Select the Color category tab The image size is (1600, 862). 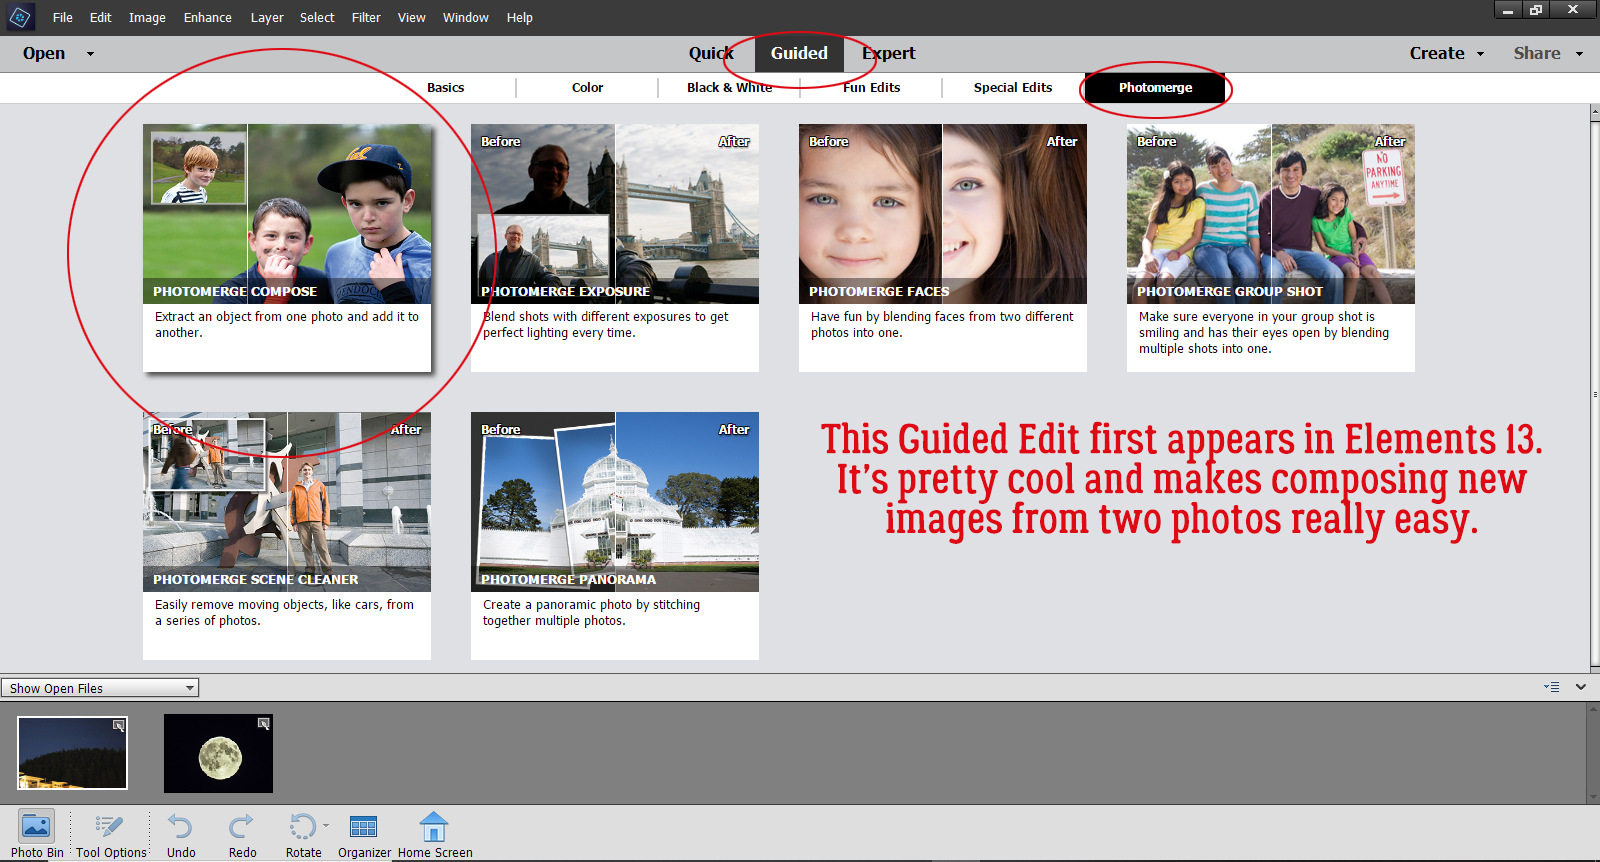587,88
